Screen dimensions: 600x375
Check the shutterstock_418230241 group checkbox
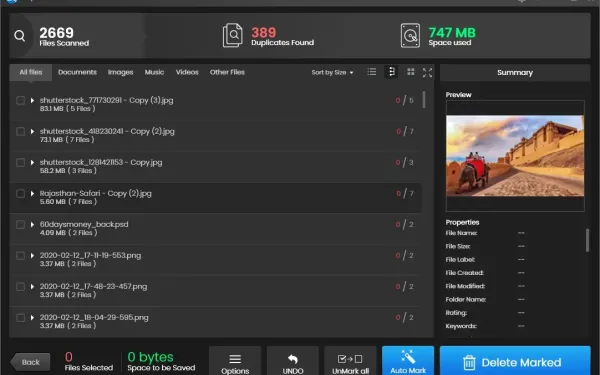[21, 131]
